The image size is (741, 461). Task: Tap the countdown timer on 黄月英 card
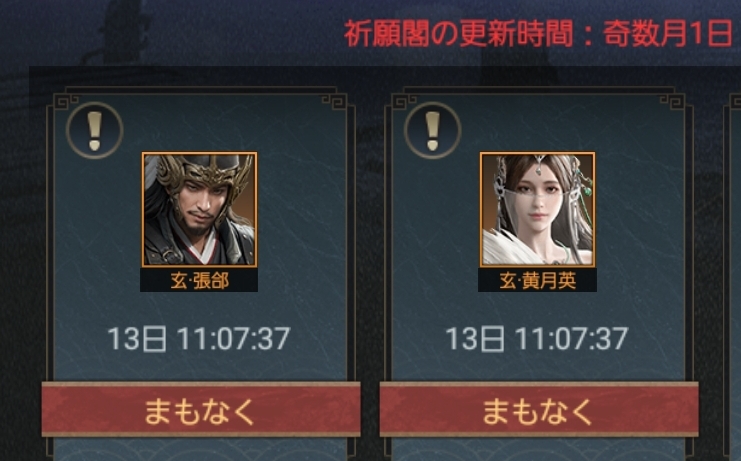pyautogui.click(x=537, y=339)
